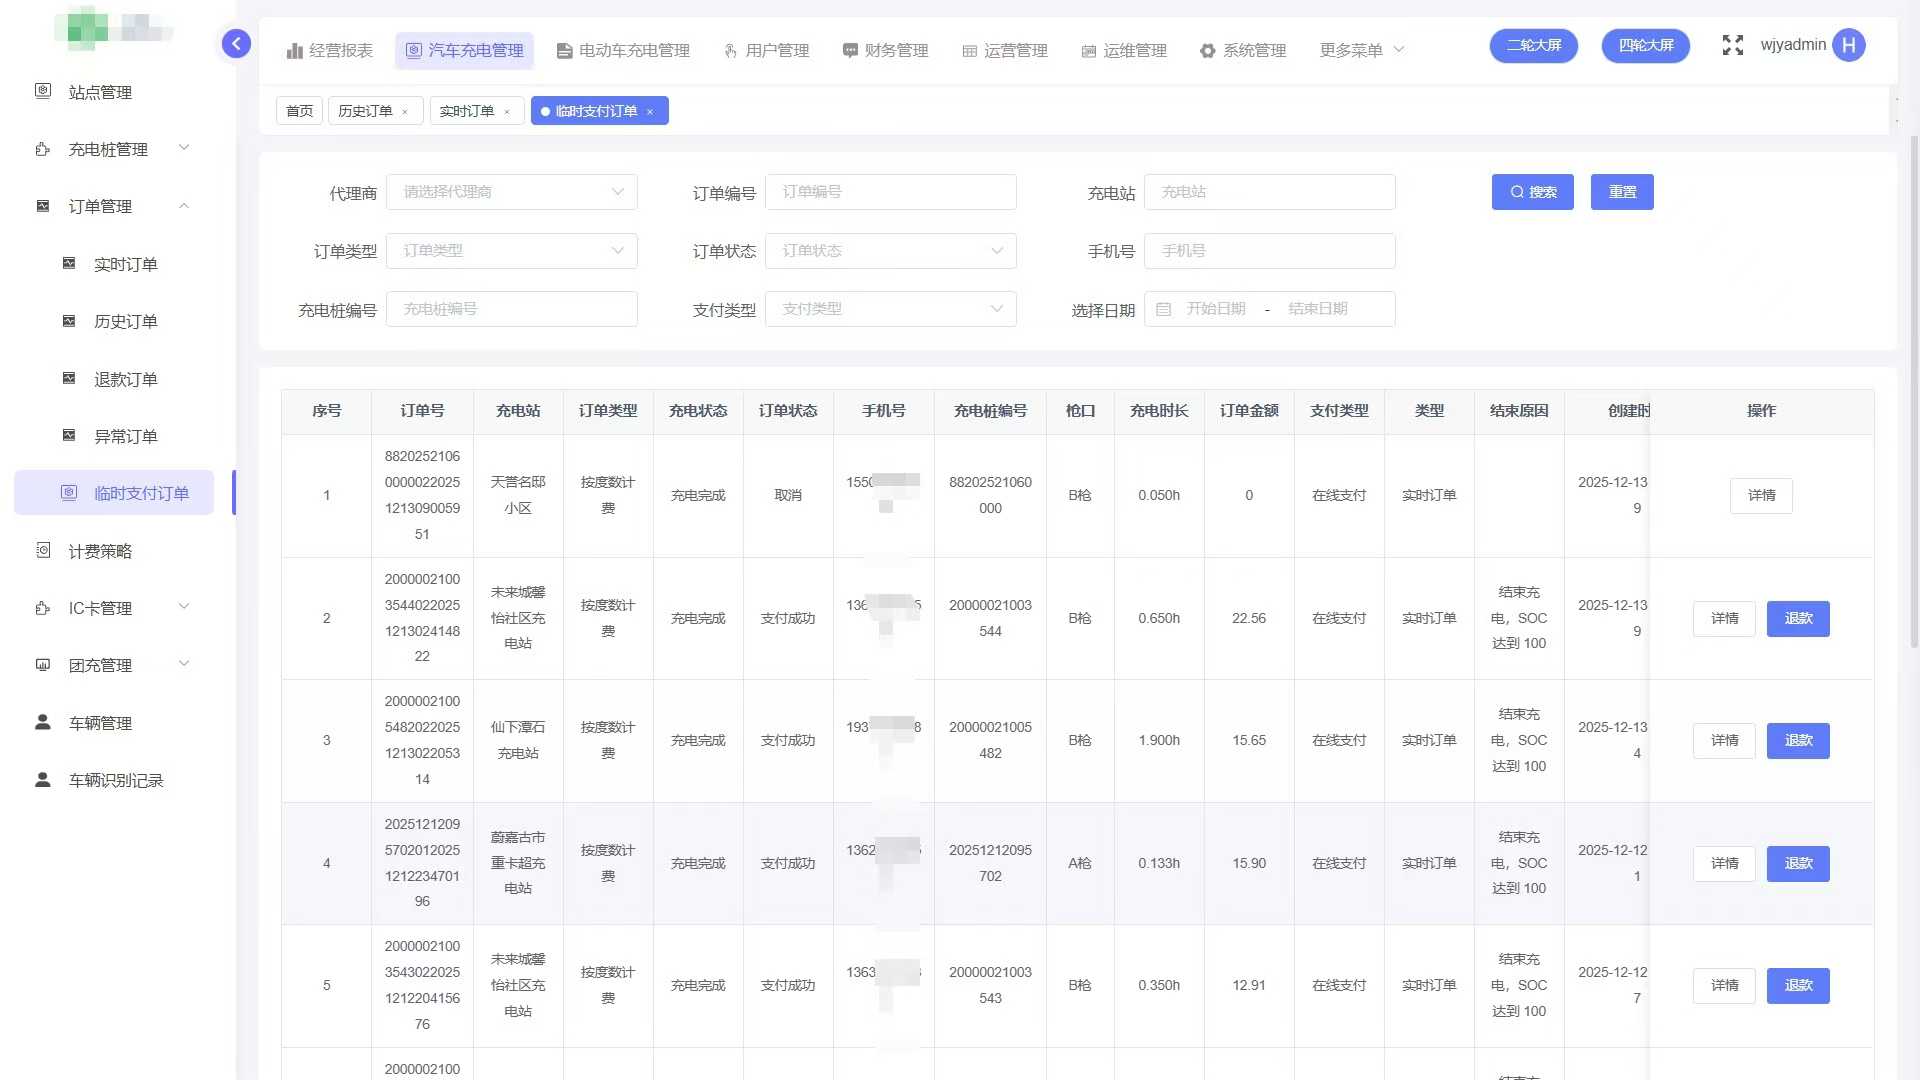Switch to 财务管理 top menu
The height and width of the screenshot is (1080, 1920).
(x=885, y=50)
